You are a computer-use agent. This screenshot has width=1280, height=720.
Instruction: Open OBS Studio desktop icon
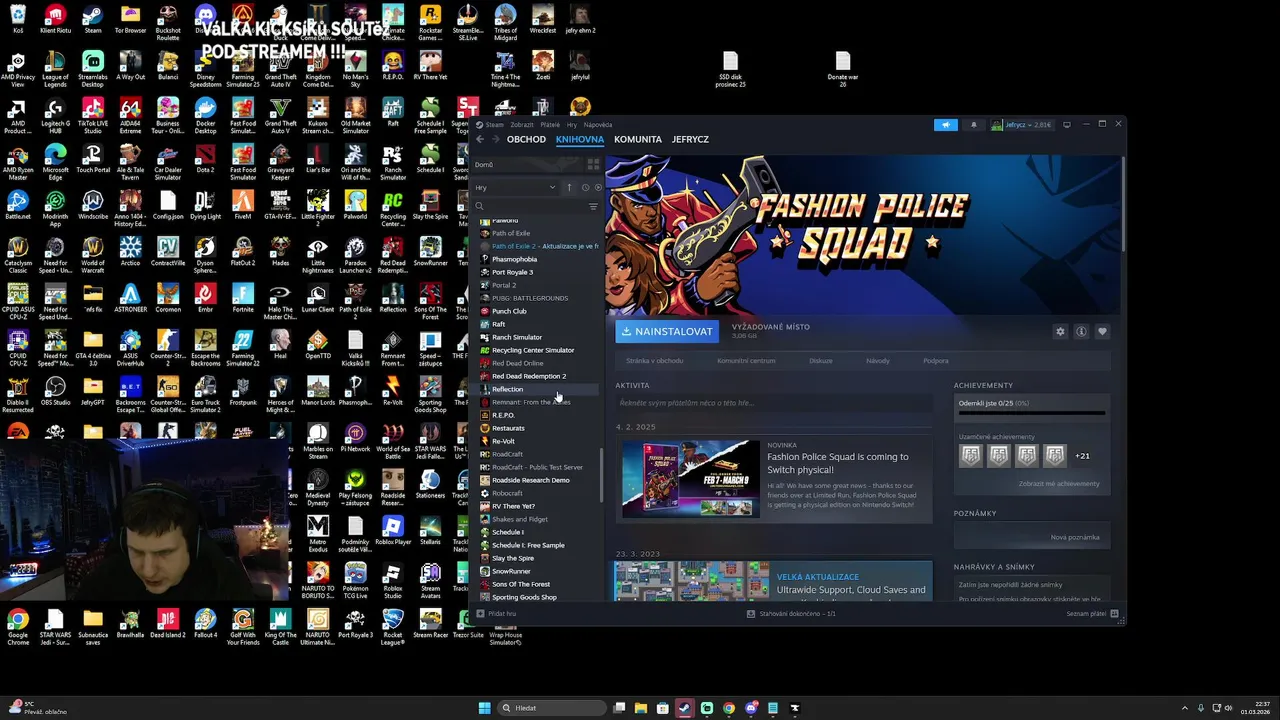point(55,390)
